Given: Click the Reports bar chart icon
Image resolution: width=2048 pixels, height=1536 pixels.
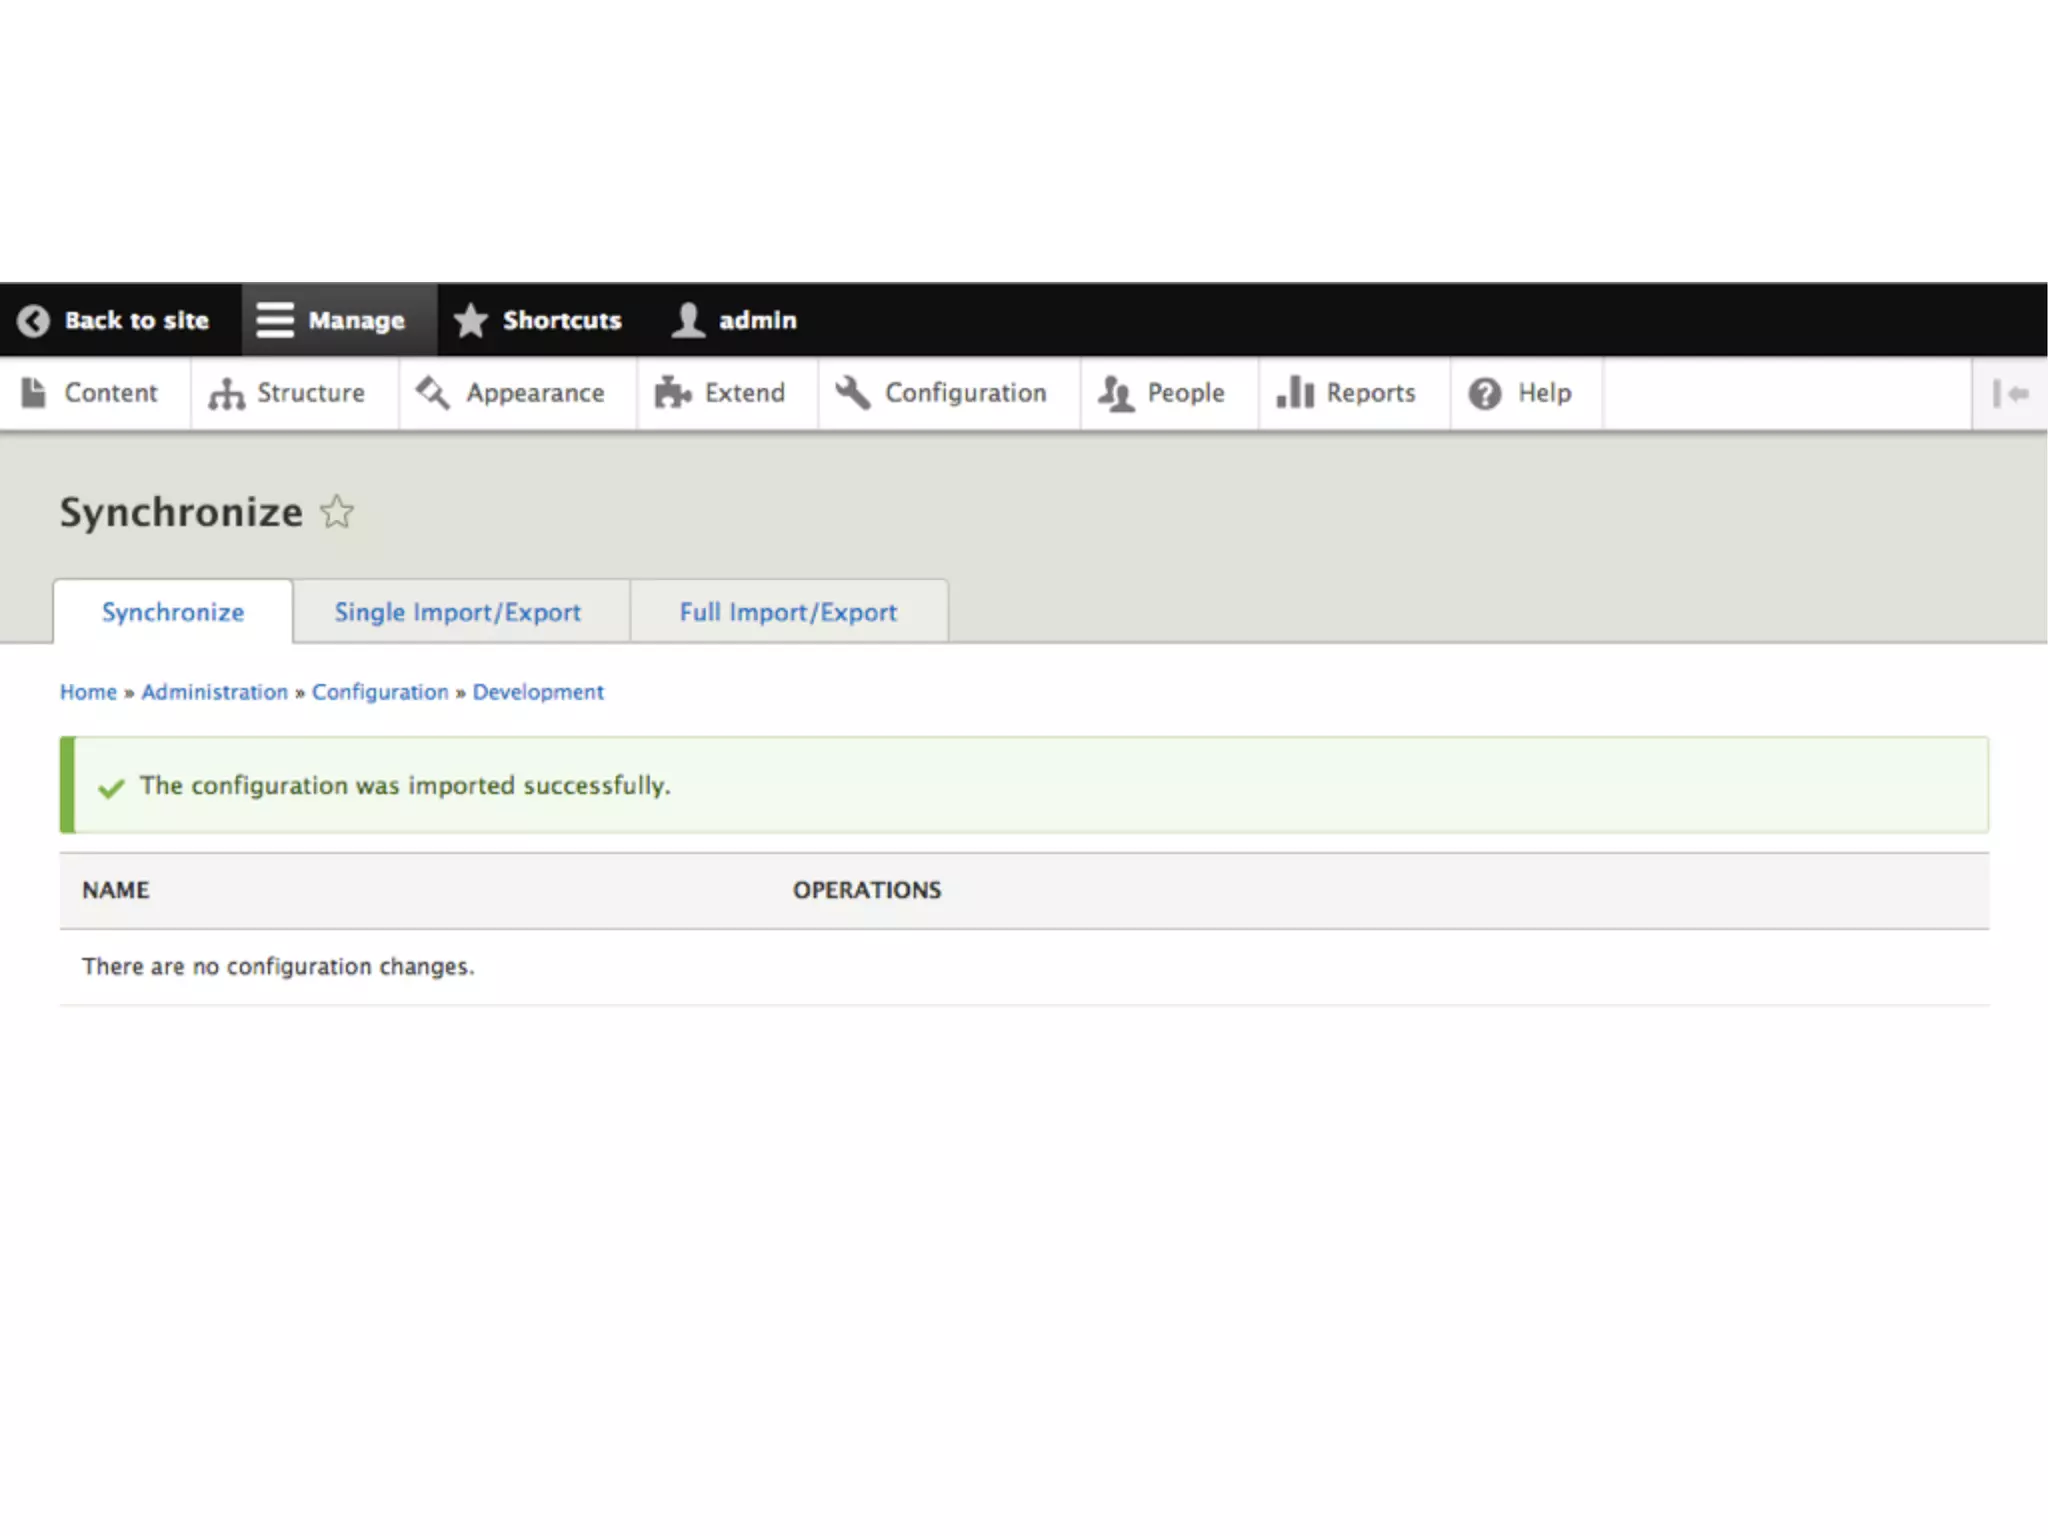Looking at the screenshot, I should click(1294, 393).
